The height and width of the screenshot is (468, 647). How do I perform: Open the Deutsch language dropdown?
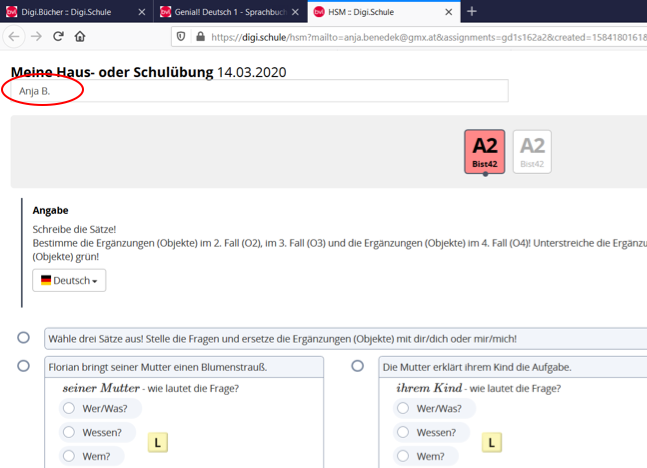point(70,281)
